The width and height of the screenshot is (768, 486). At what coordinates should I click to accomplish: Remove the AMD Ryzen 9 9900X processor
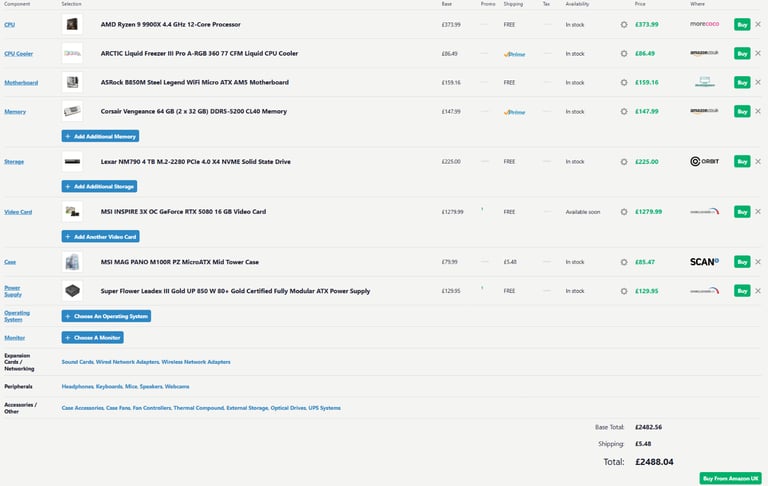[x=758, y=24]
